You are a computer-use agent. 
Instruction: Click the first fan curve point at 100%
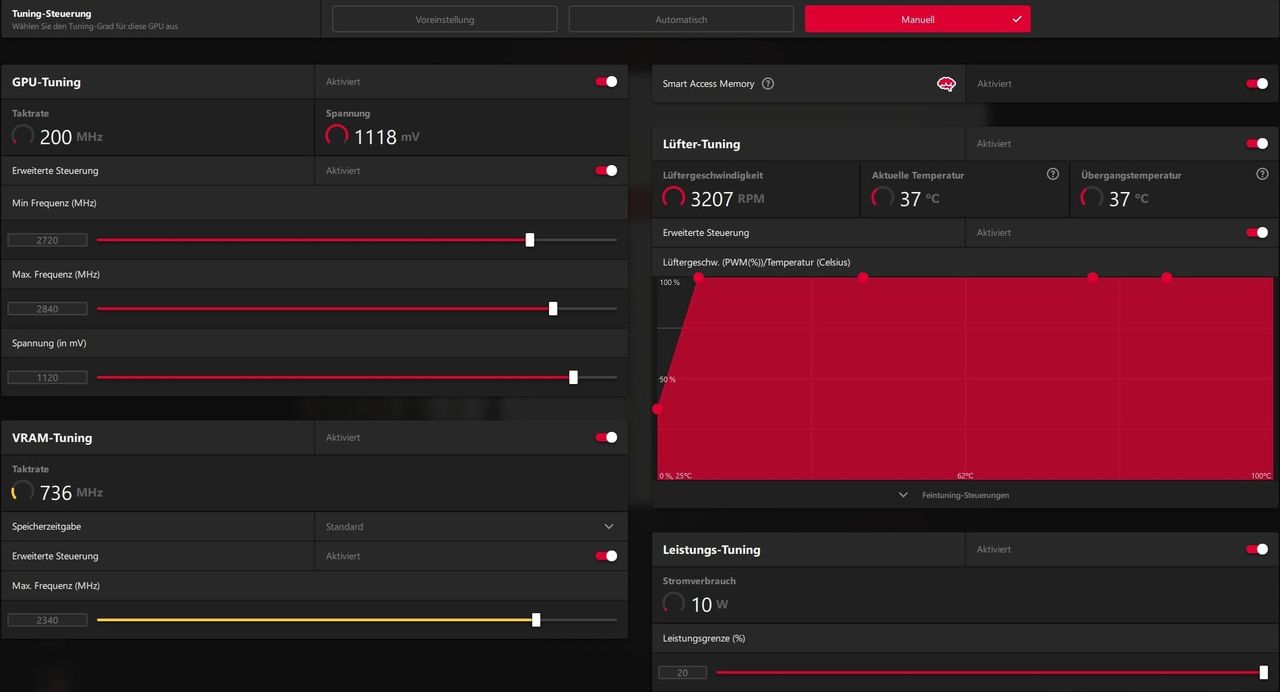pyautogui.click(x=698, y=277)
